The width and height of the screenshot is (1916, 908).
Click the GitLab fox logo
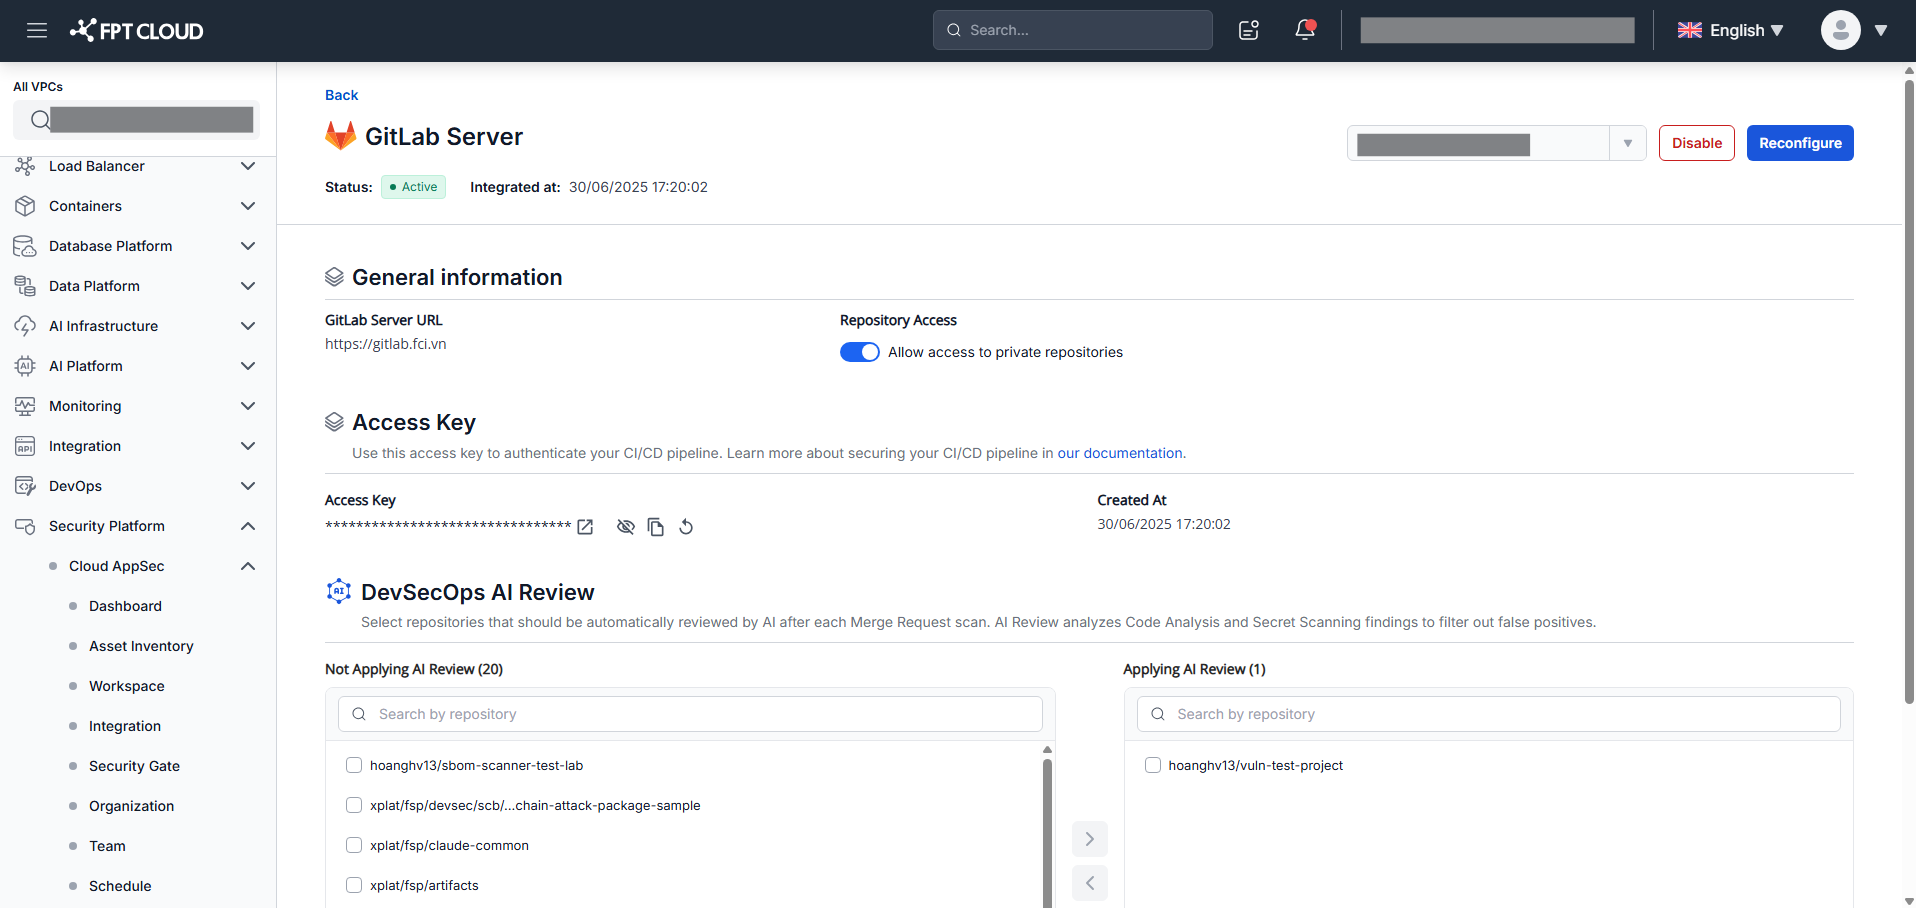tap(340, 136)
